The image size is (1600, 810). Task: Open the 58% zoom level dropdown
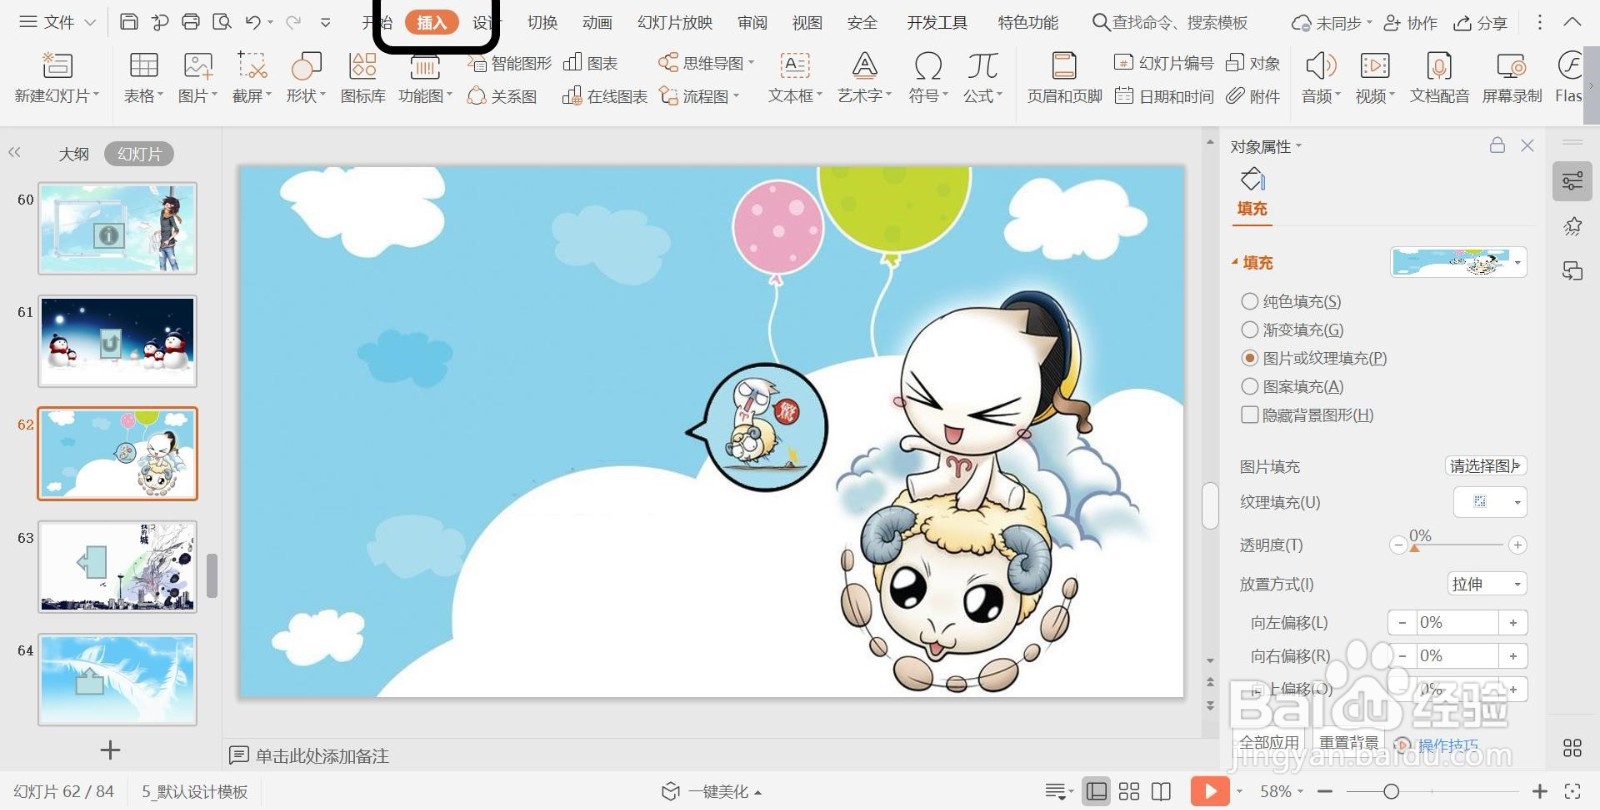(x=1283, y=791)
